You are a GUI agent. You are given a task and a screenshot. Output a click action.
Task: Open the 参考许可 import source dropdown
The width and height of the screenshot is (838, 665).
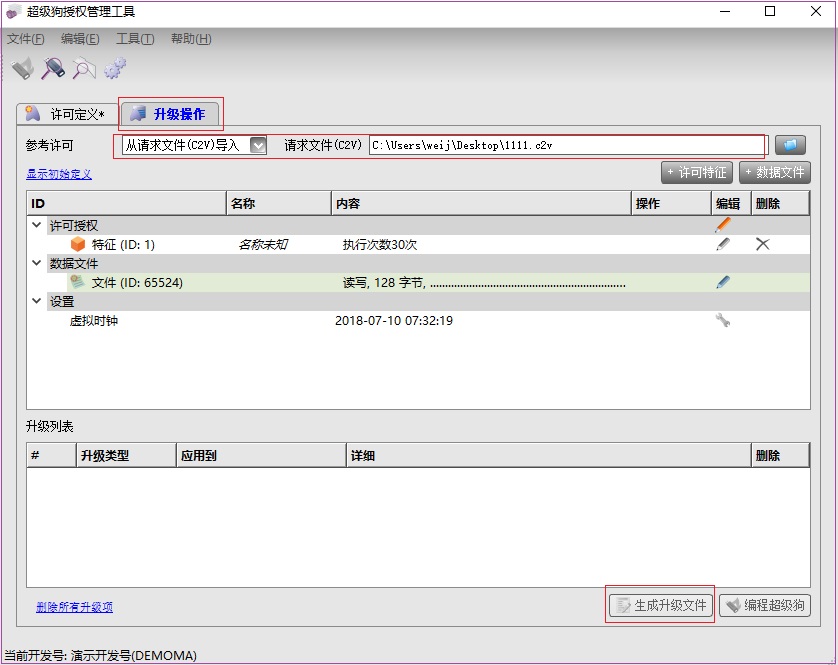(258, 145)
